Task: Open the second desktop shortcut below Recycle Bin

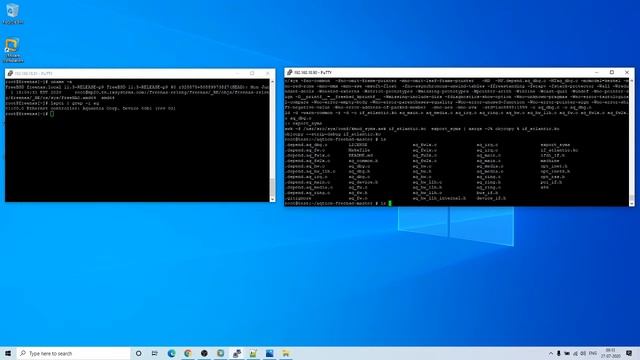Action: (x=13, y=50)
